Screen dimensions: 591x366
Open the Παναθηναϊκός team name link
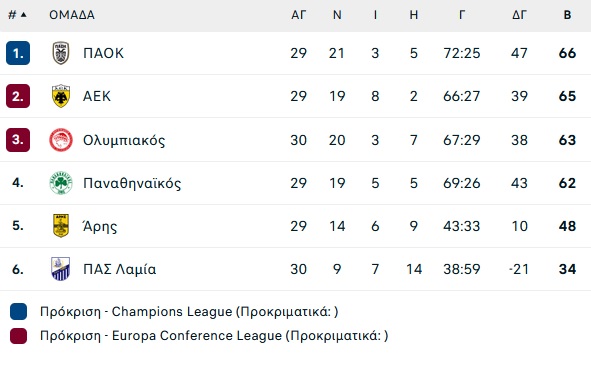[x=132, y=183]
